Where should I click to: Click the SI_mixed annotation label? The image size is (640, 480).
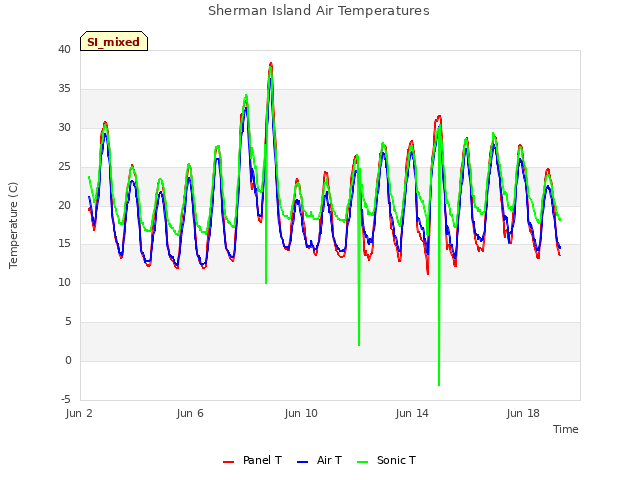[x=114, y=41]
